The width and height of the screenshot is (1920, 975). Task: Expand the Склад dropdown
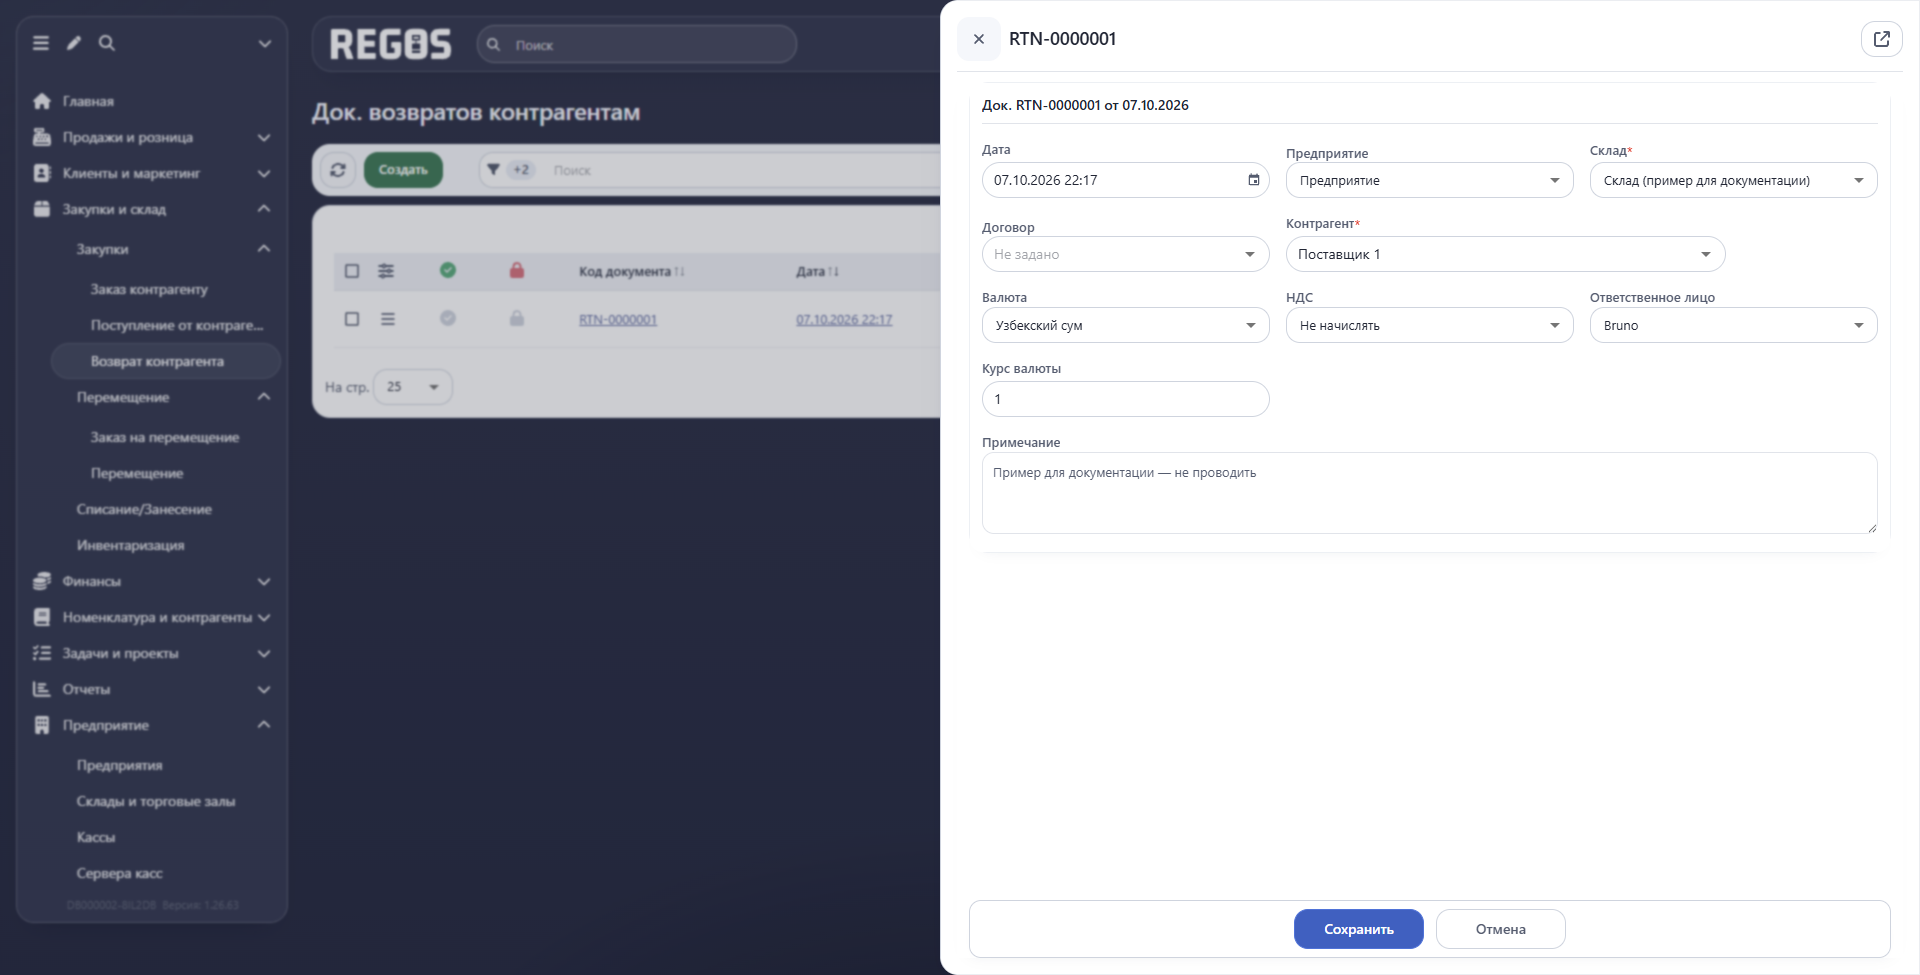pyautogui.click(x=1733, y=180)
